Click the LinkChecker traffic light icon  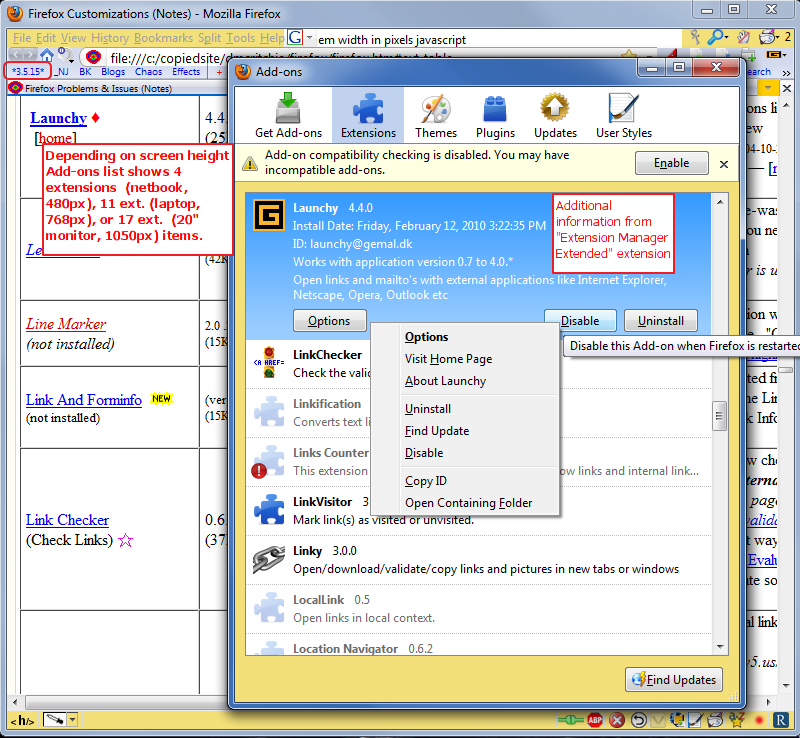(269, 362)
